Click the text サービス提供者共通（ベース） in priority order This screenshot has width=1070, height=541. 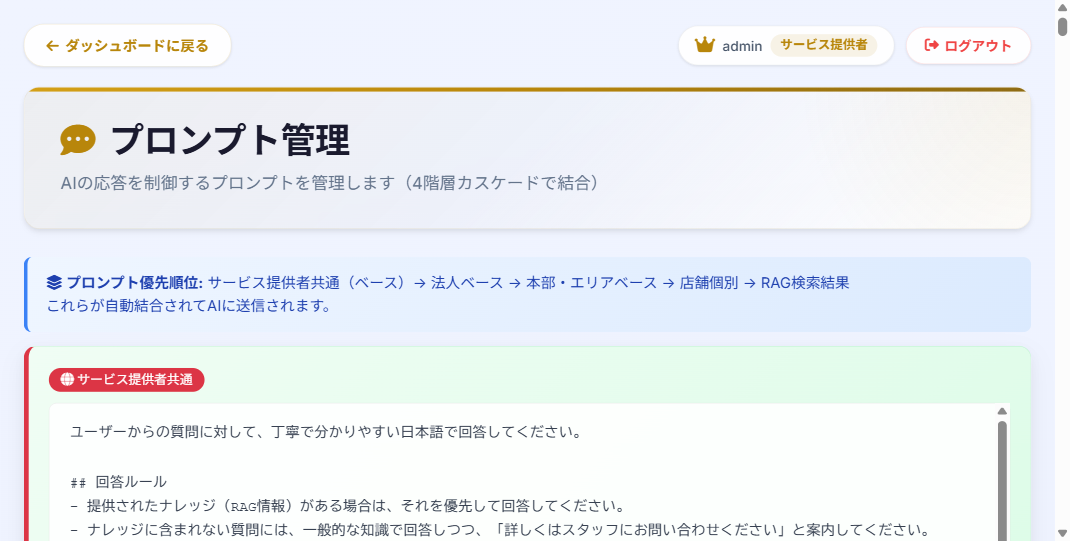pos(307,282)
